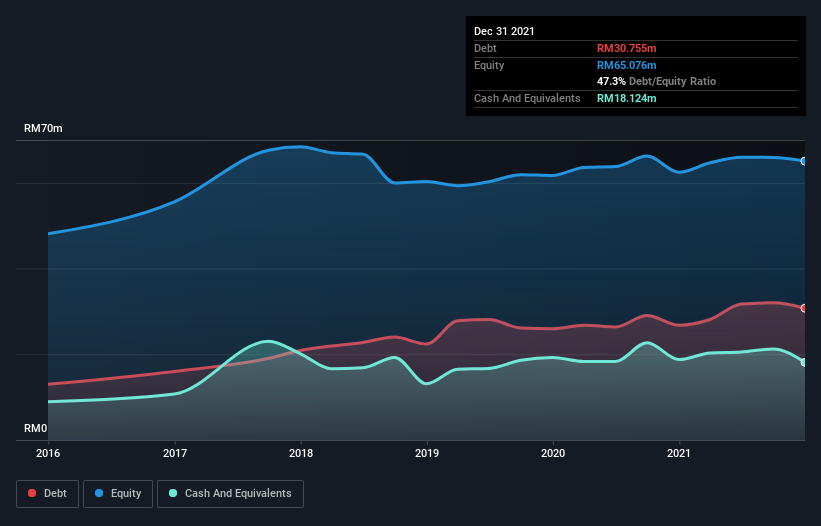The height and width of the screenshot is (526, 821).
Task: Toggle the Equity series legend button
Action: (x=118, y=494)
